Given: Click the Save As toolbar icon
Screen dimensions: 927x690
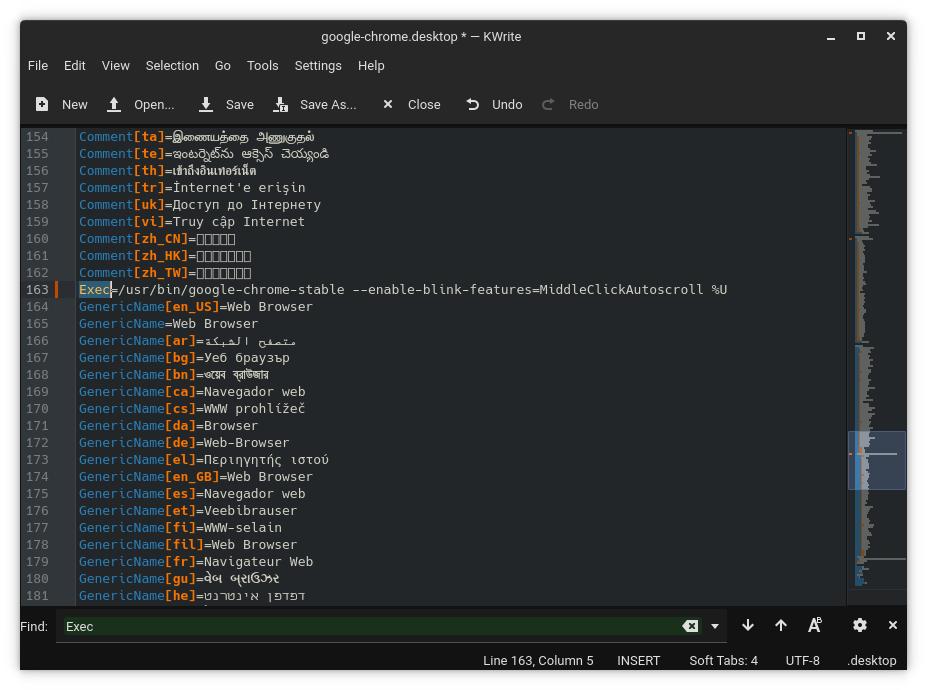Looking at the screenshot, I should click(x=281, y=104).
